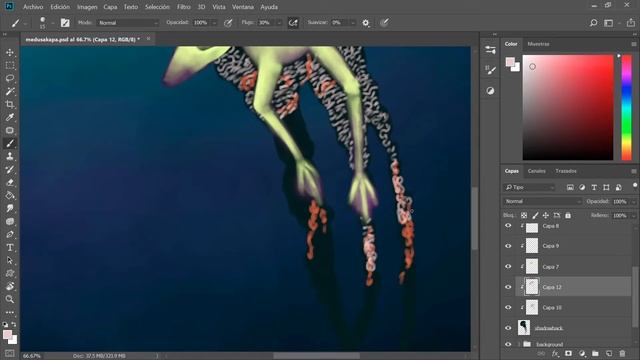Select the Eyedropper tool
Screen dimensions: 640x360
pos(10,118)
